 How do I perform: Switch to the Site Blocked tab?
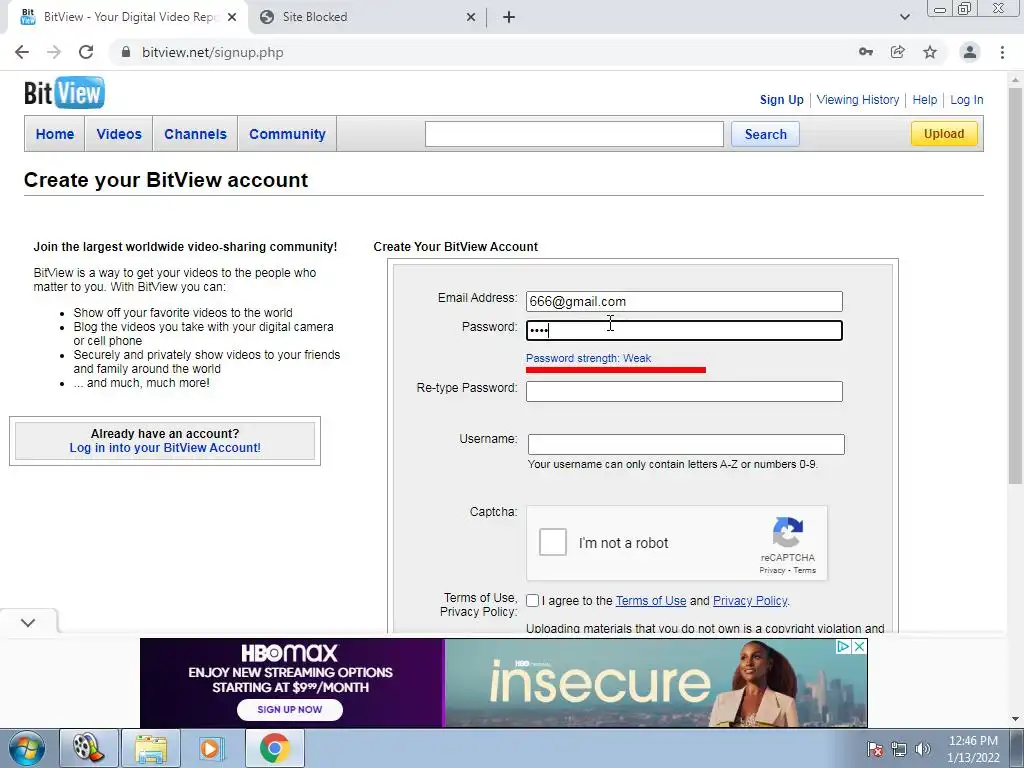tap(369, 17)
